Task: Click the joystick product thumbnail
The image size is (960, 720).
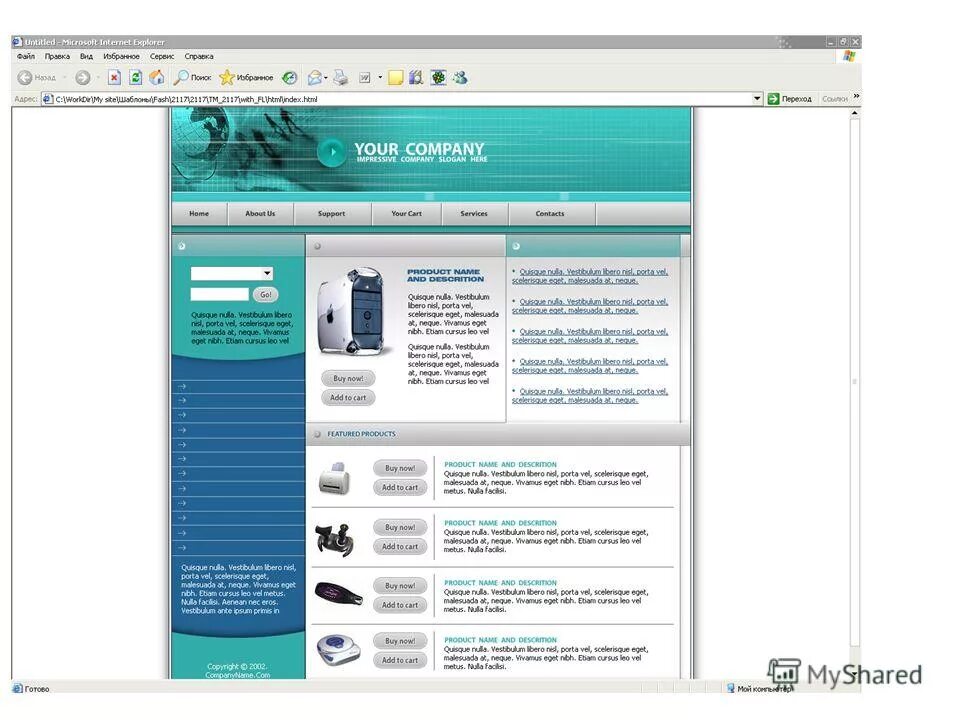Action: [x=334, y=539]
